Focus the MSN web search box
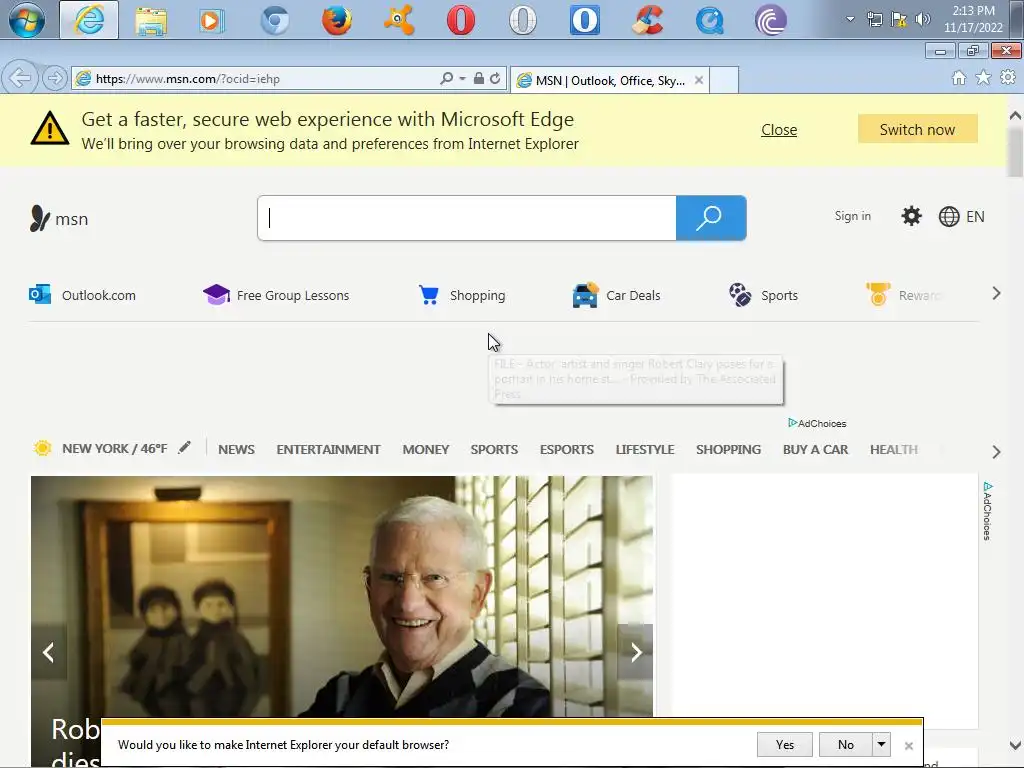Image resolution: width=1024 pixels, height=768 pixels. pyautogui.click(x=467, y=218)
